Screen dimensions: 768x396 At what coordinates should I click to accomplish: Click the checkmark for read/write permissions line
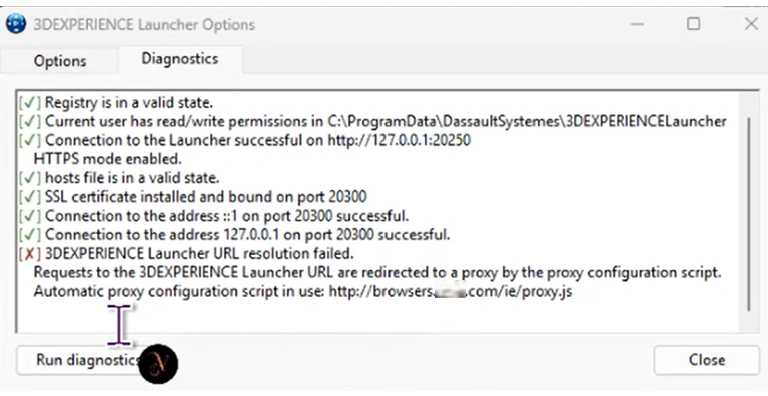[x=30, y=122]
